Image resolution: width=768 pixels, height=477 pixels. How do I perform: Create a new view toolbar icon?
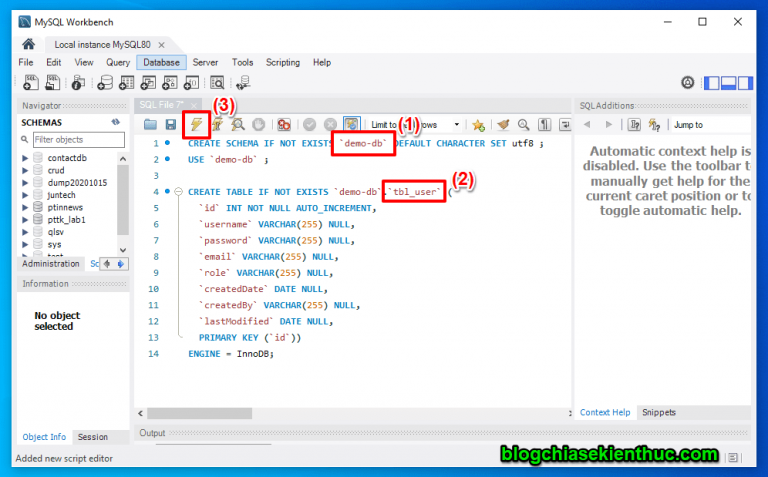(148, 83)
